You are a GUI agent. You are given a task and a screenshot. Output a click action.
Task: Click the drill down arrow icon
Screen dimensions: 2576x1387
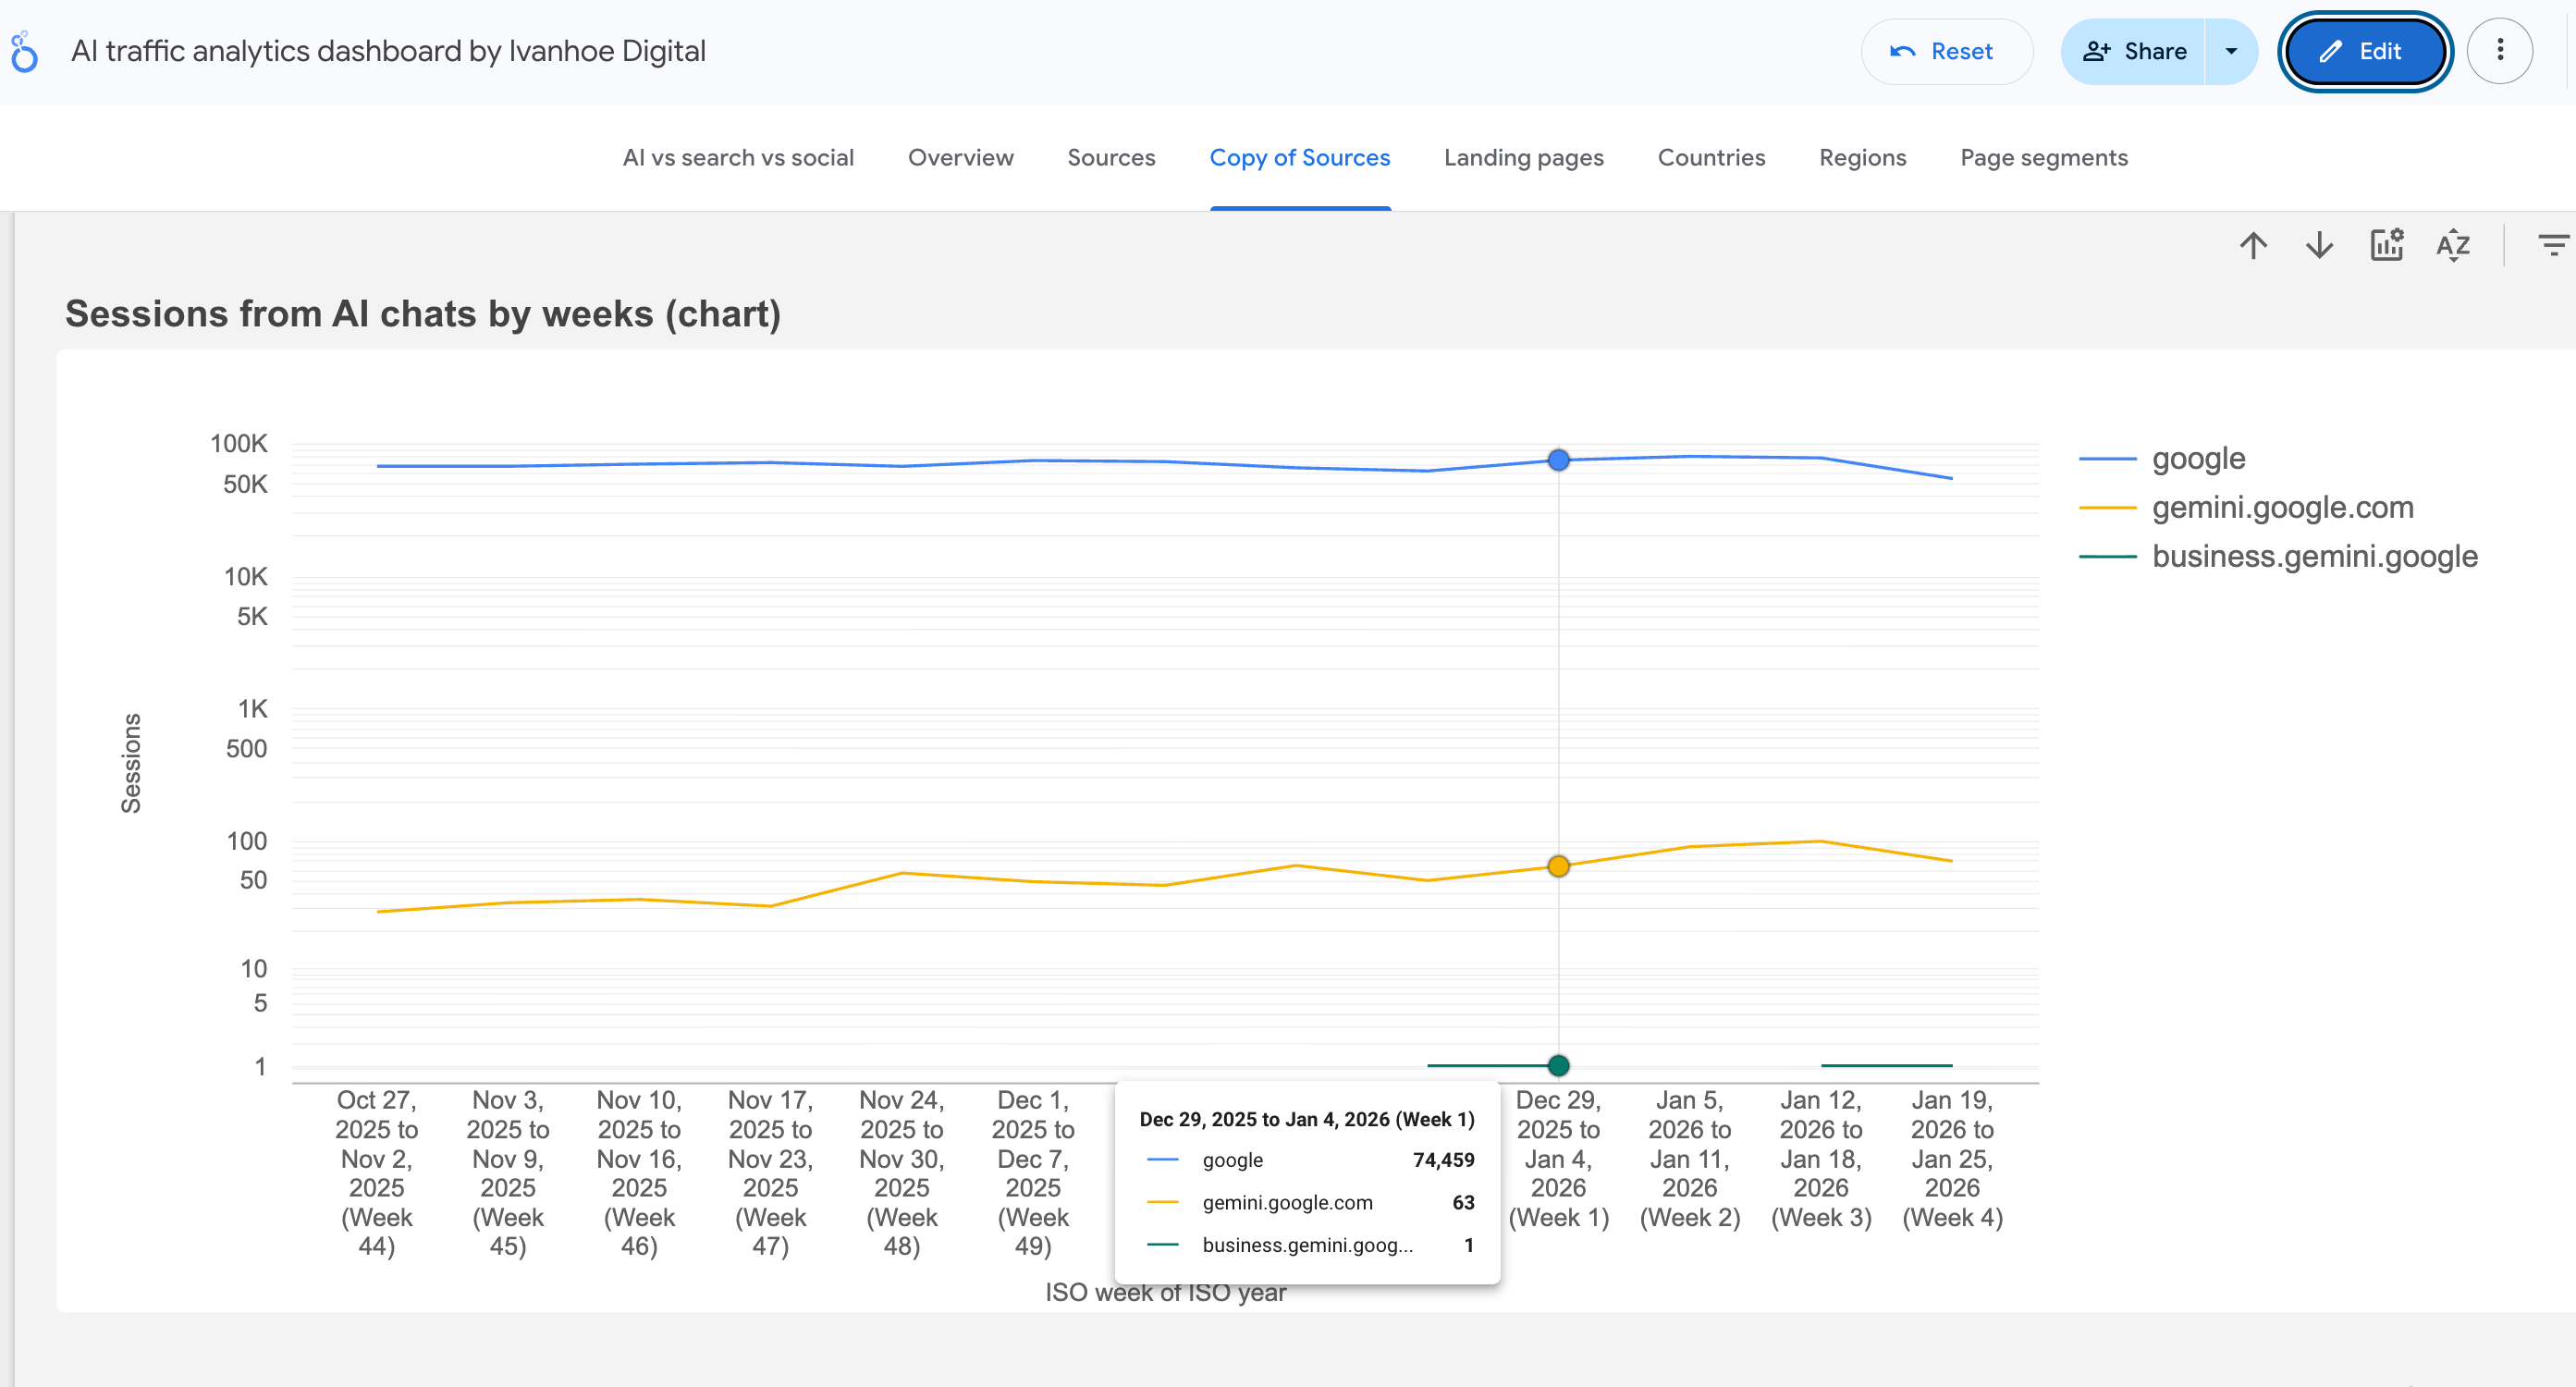tap(2319, 245)
